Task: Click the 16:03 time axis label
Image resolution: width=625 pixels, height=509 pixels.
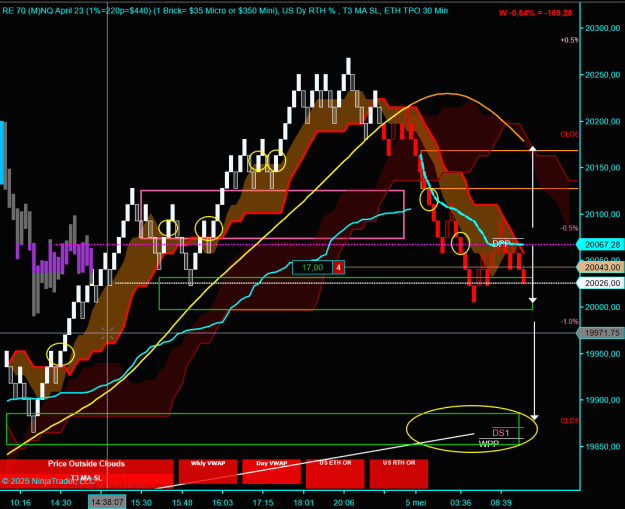Action: tap(222, 503)
